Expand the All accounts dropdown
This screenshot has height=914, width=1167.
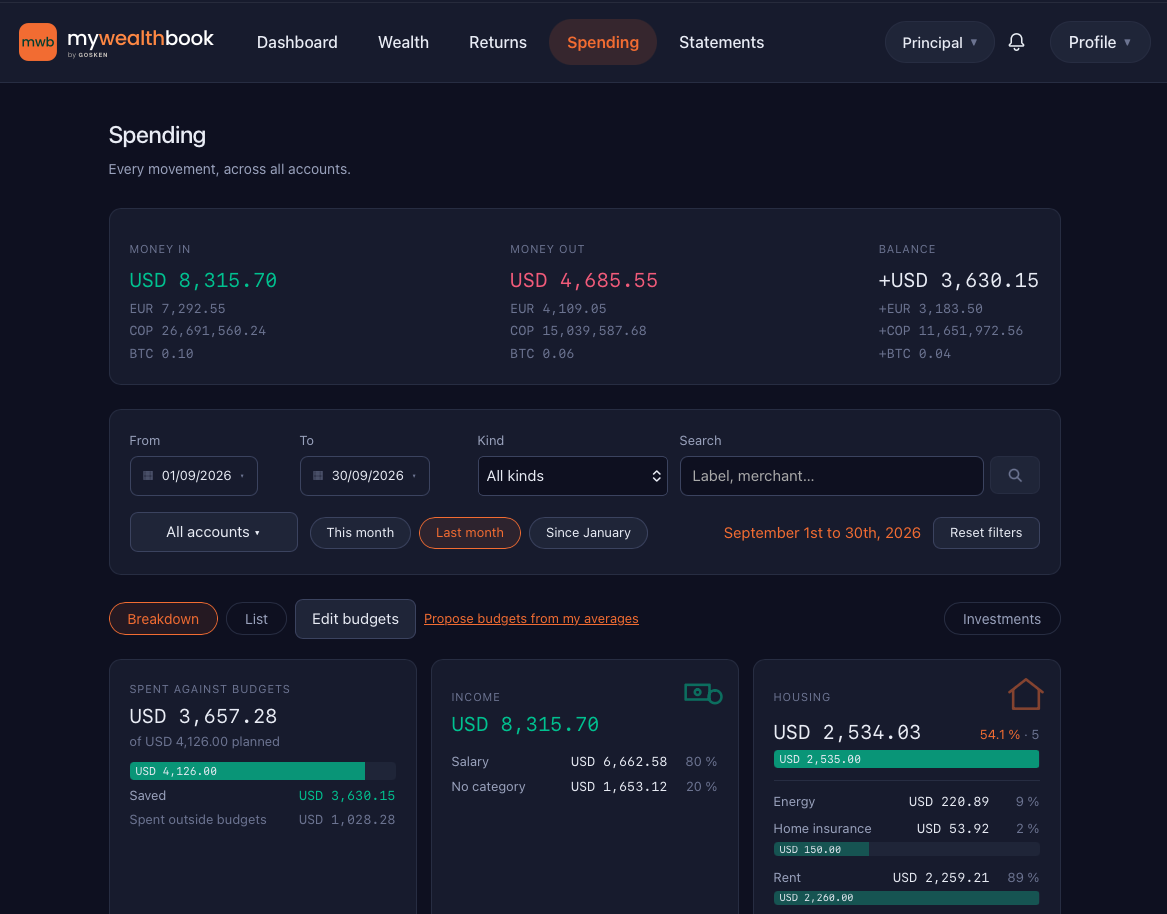coord(214,532)
